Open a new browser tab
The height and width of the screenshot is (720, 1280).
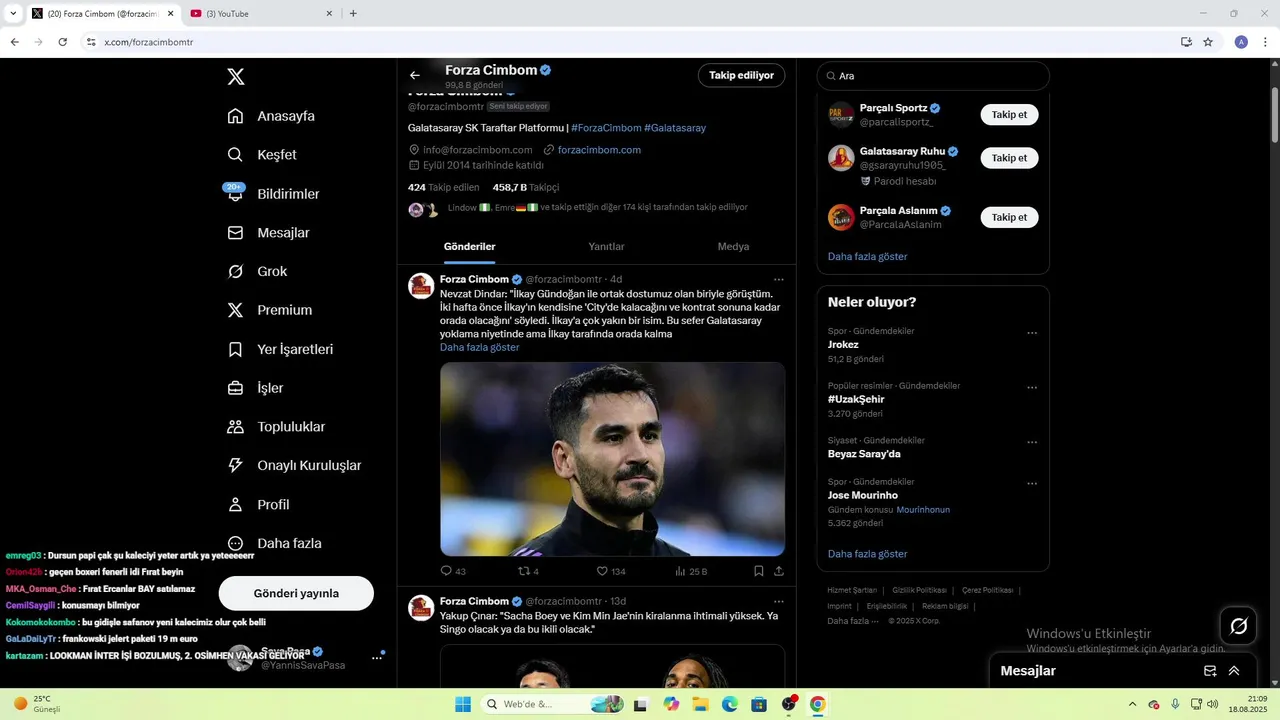coord(353,14)
